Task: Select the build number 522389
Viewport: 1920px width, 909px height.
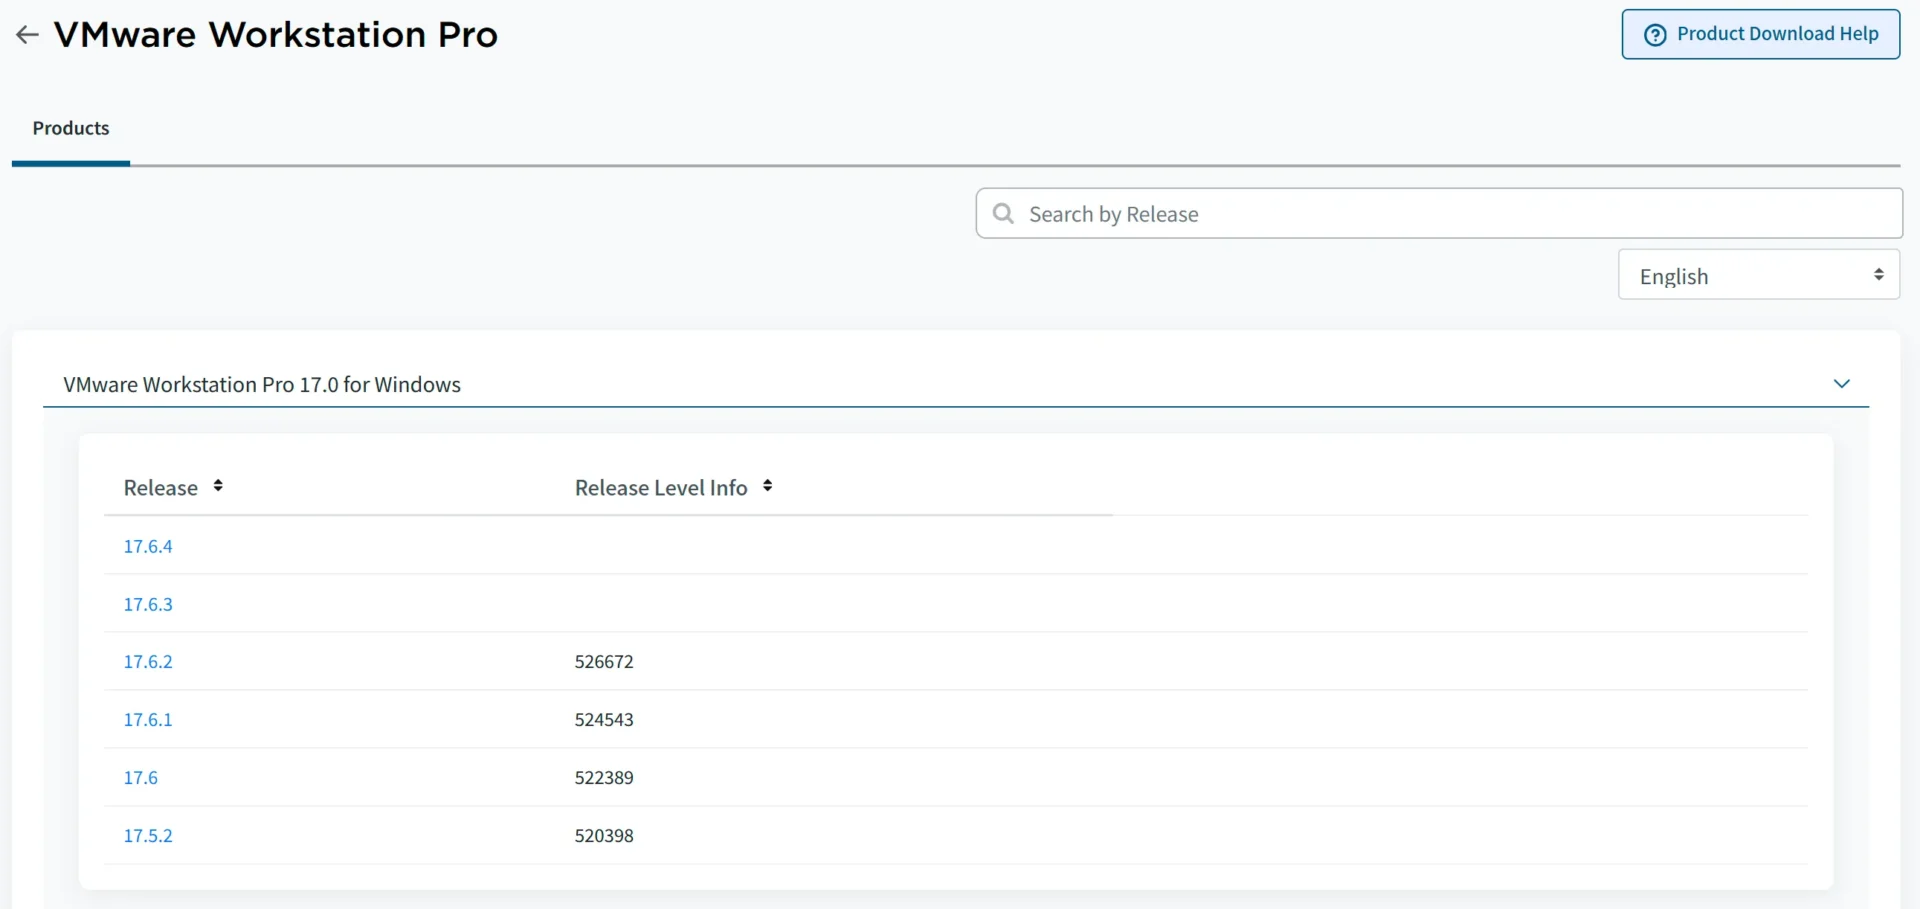Action: pos(604,777)
